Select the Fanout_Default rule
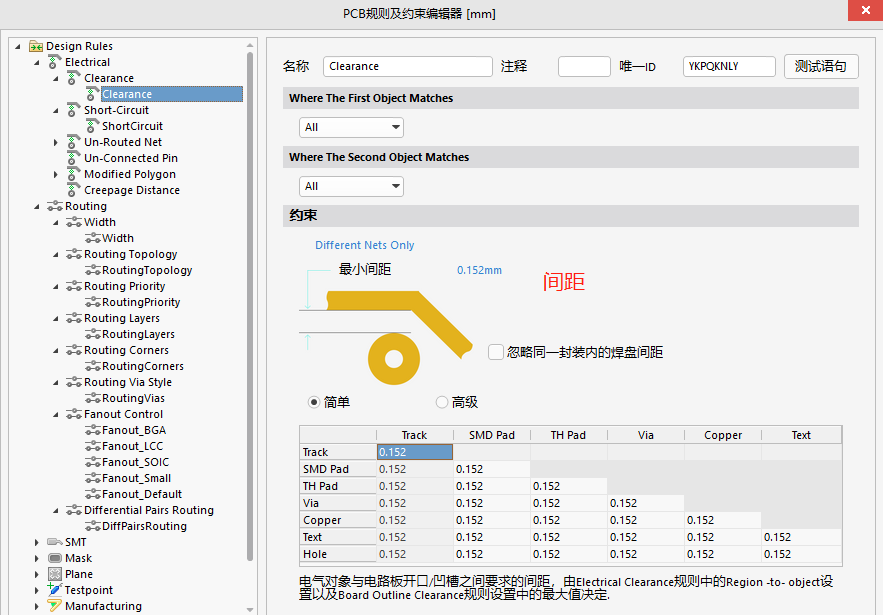 (142, 494)
